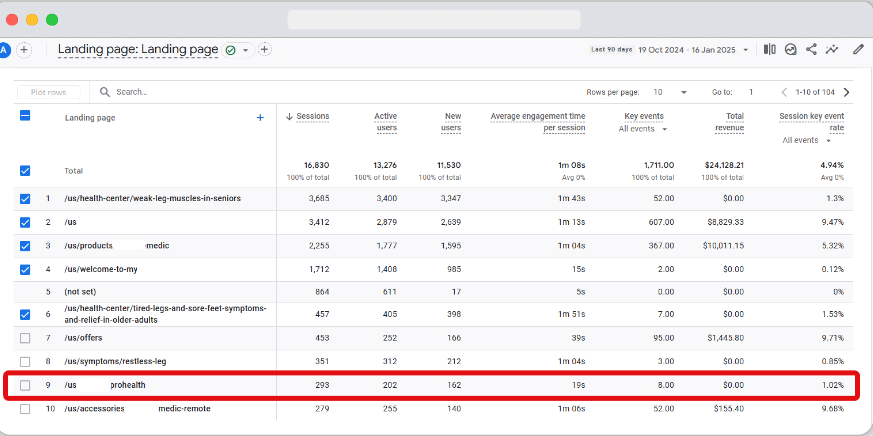Screen dimensions: 873x436
Task: Open Session key event rate All events dropdown
Action: click(807, 140)
